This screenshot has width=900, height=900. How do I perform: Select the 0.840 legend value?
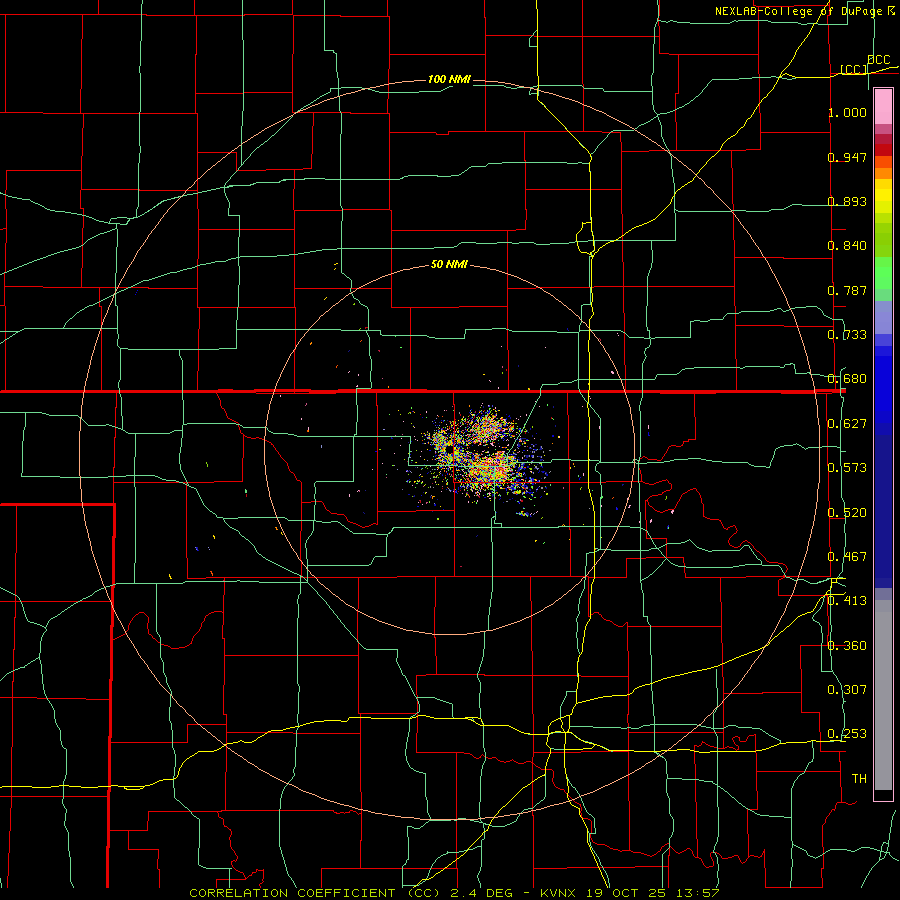point(847,245)
